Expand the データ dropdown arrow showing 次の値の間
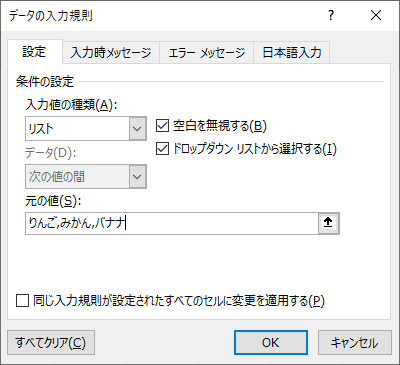The height and width of the screenshot is (365, 400). [138, 176]
